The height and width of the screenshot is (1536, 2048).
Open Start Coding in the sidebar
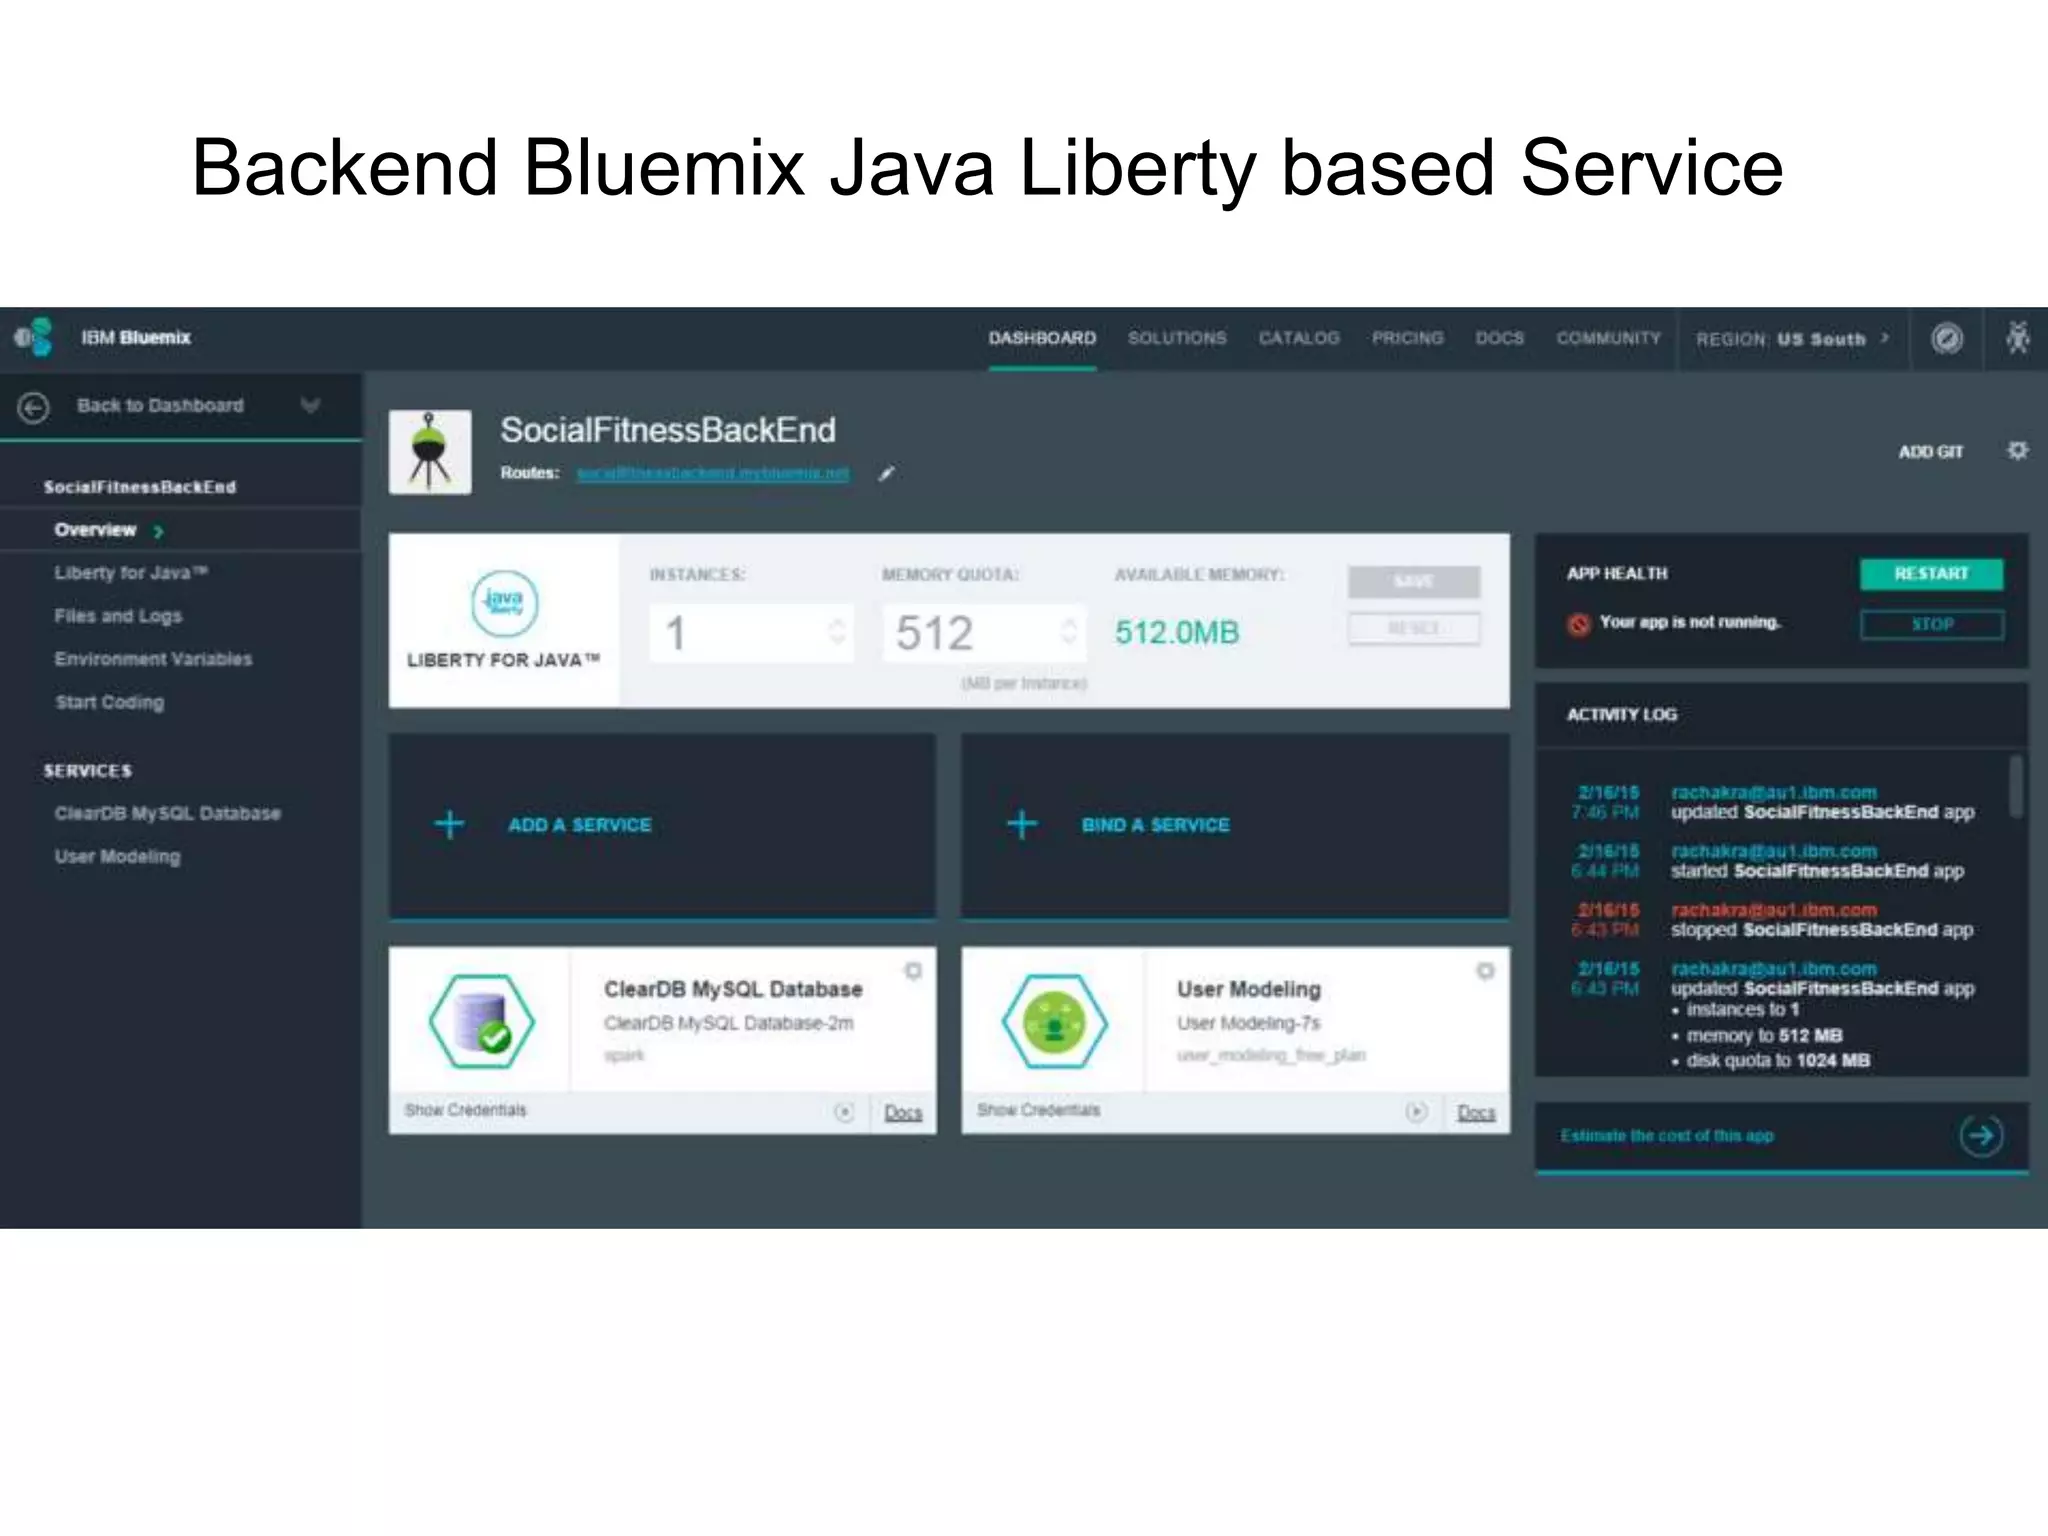pyautogui.click(x=109, y=702)
